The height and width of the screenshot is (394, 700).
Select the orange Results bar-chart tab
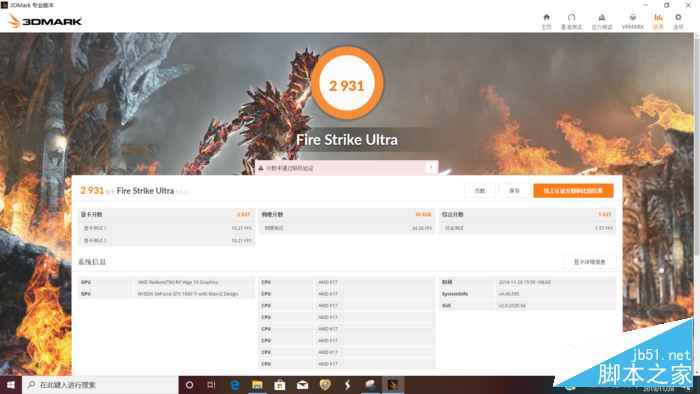(x=658, y=21)
